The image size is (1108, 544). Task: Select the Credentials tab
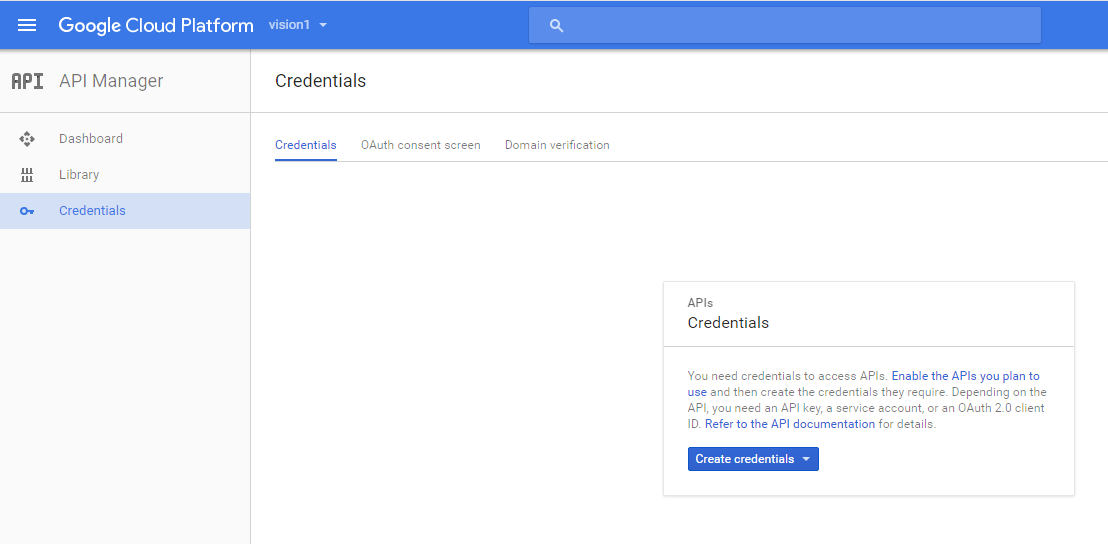tap(305, 145)
